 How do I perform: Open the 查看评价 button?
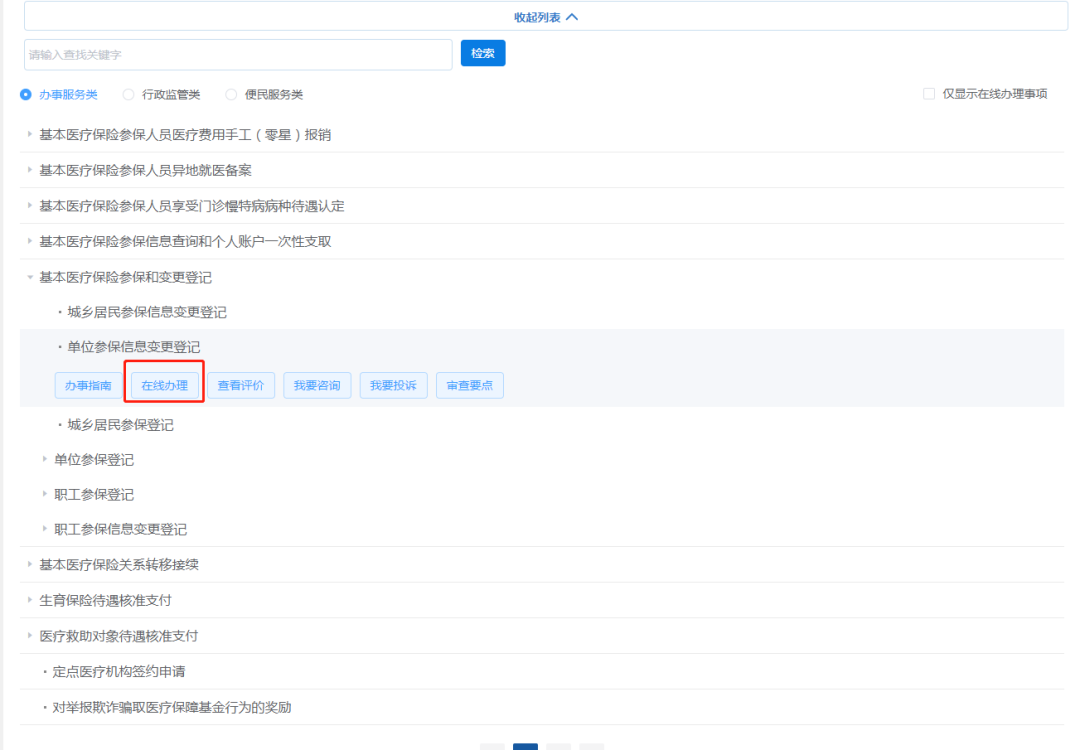tap(241, 386)
